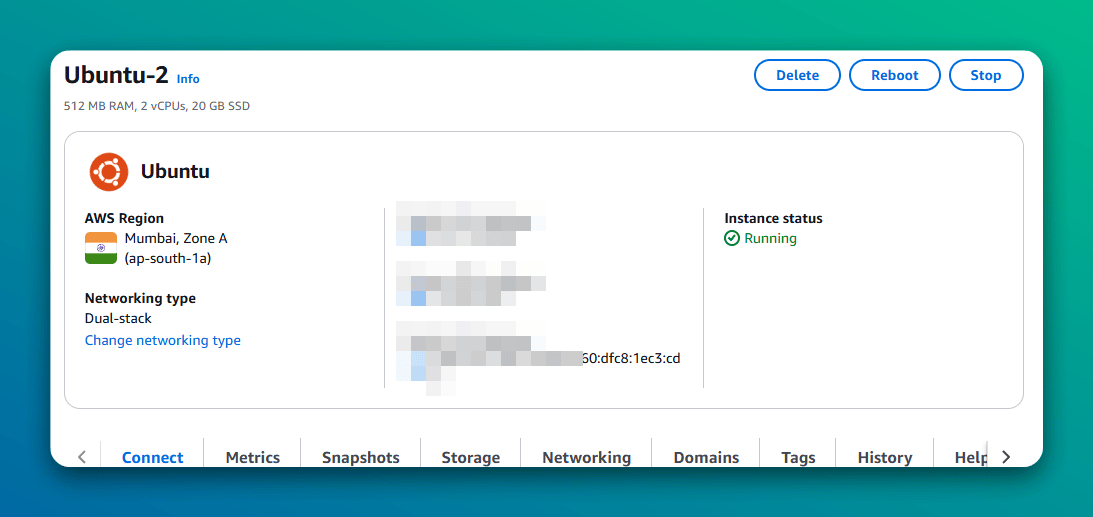Open the Info link beside Ubuntu-2

(188, 79)
